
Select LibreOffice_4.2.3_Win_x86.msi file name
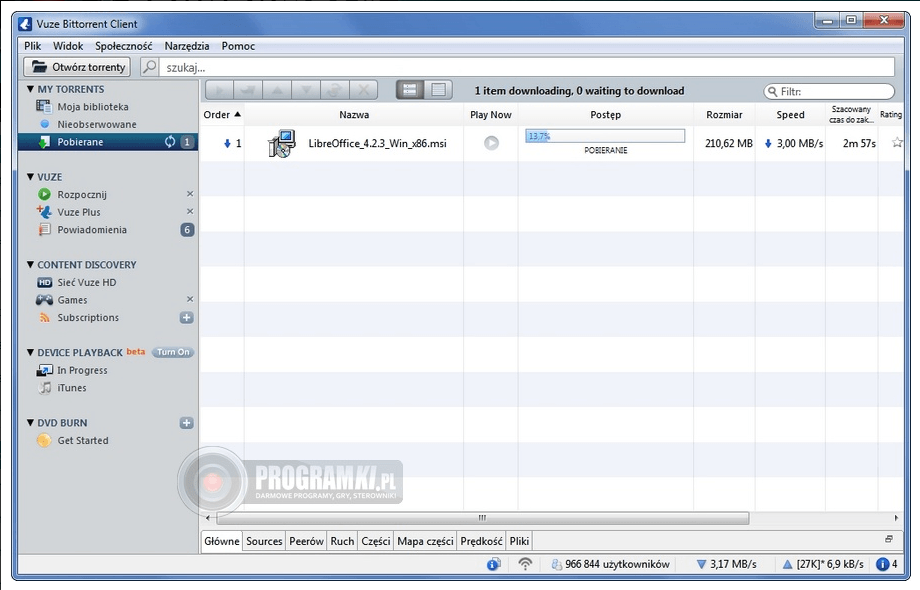pos(377,143)
